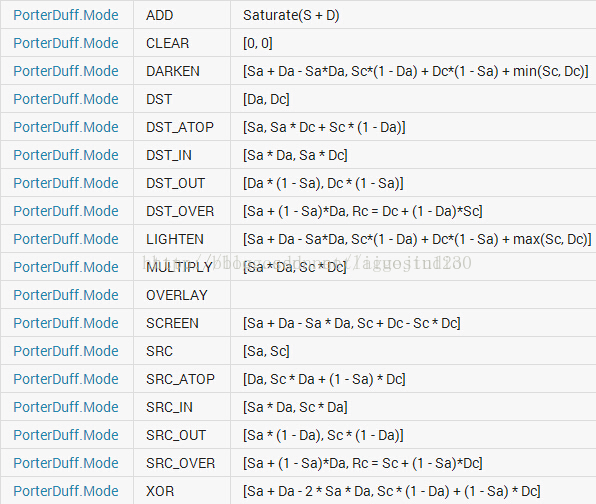Open the PorterDuff.Mode link beside OVERLAY
596x504 pixels.
click(x=66, y=295)
